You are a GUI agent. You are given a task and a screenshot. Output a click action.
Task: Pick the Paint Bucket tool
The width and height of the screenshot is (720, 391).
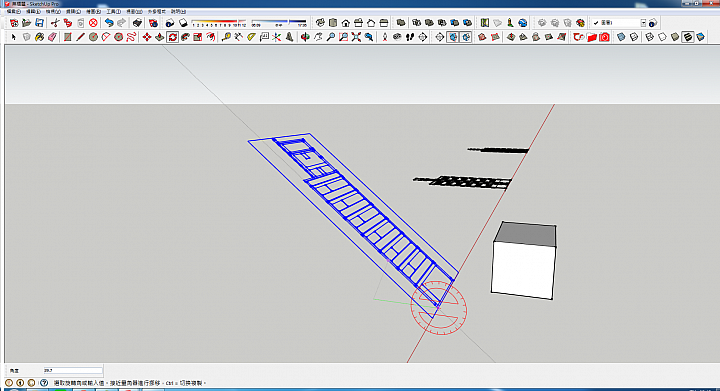pos(39,37)
